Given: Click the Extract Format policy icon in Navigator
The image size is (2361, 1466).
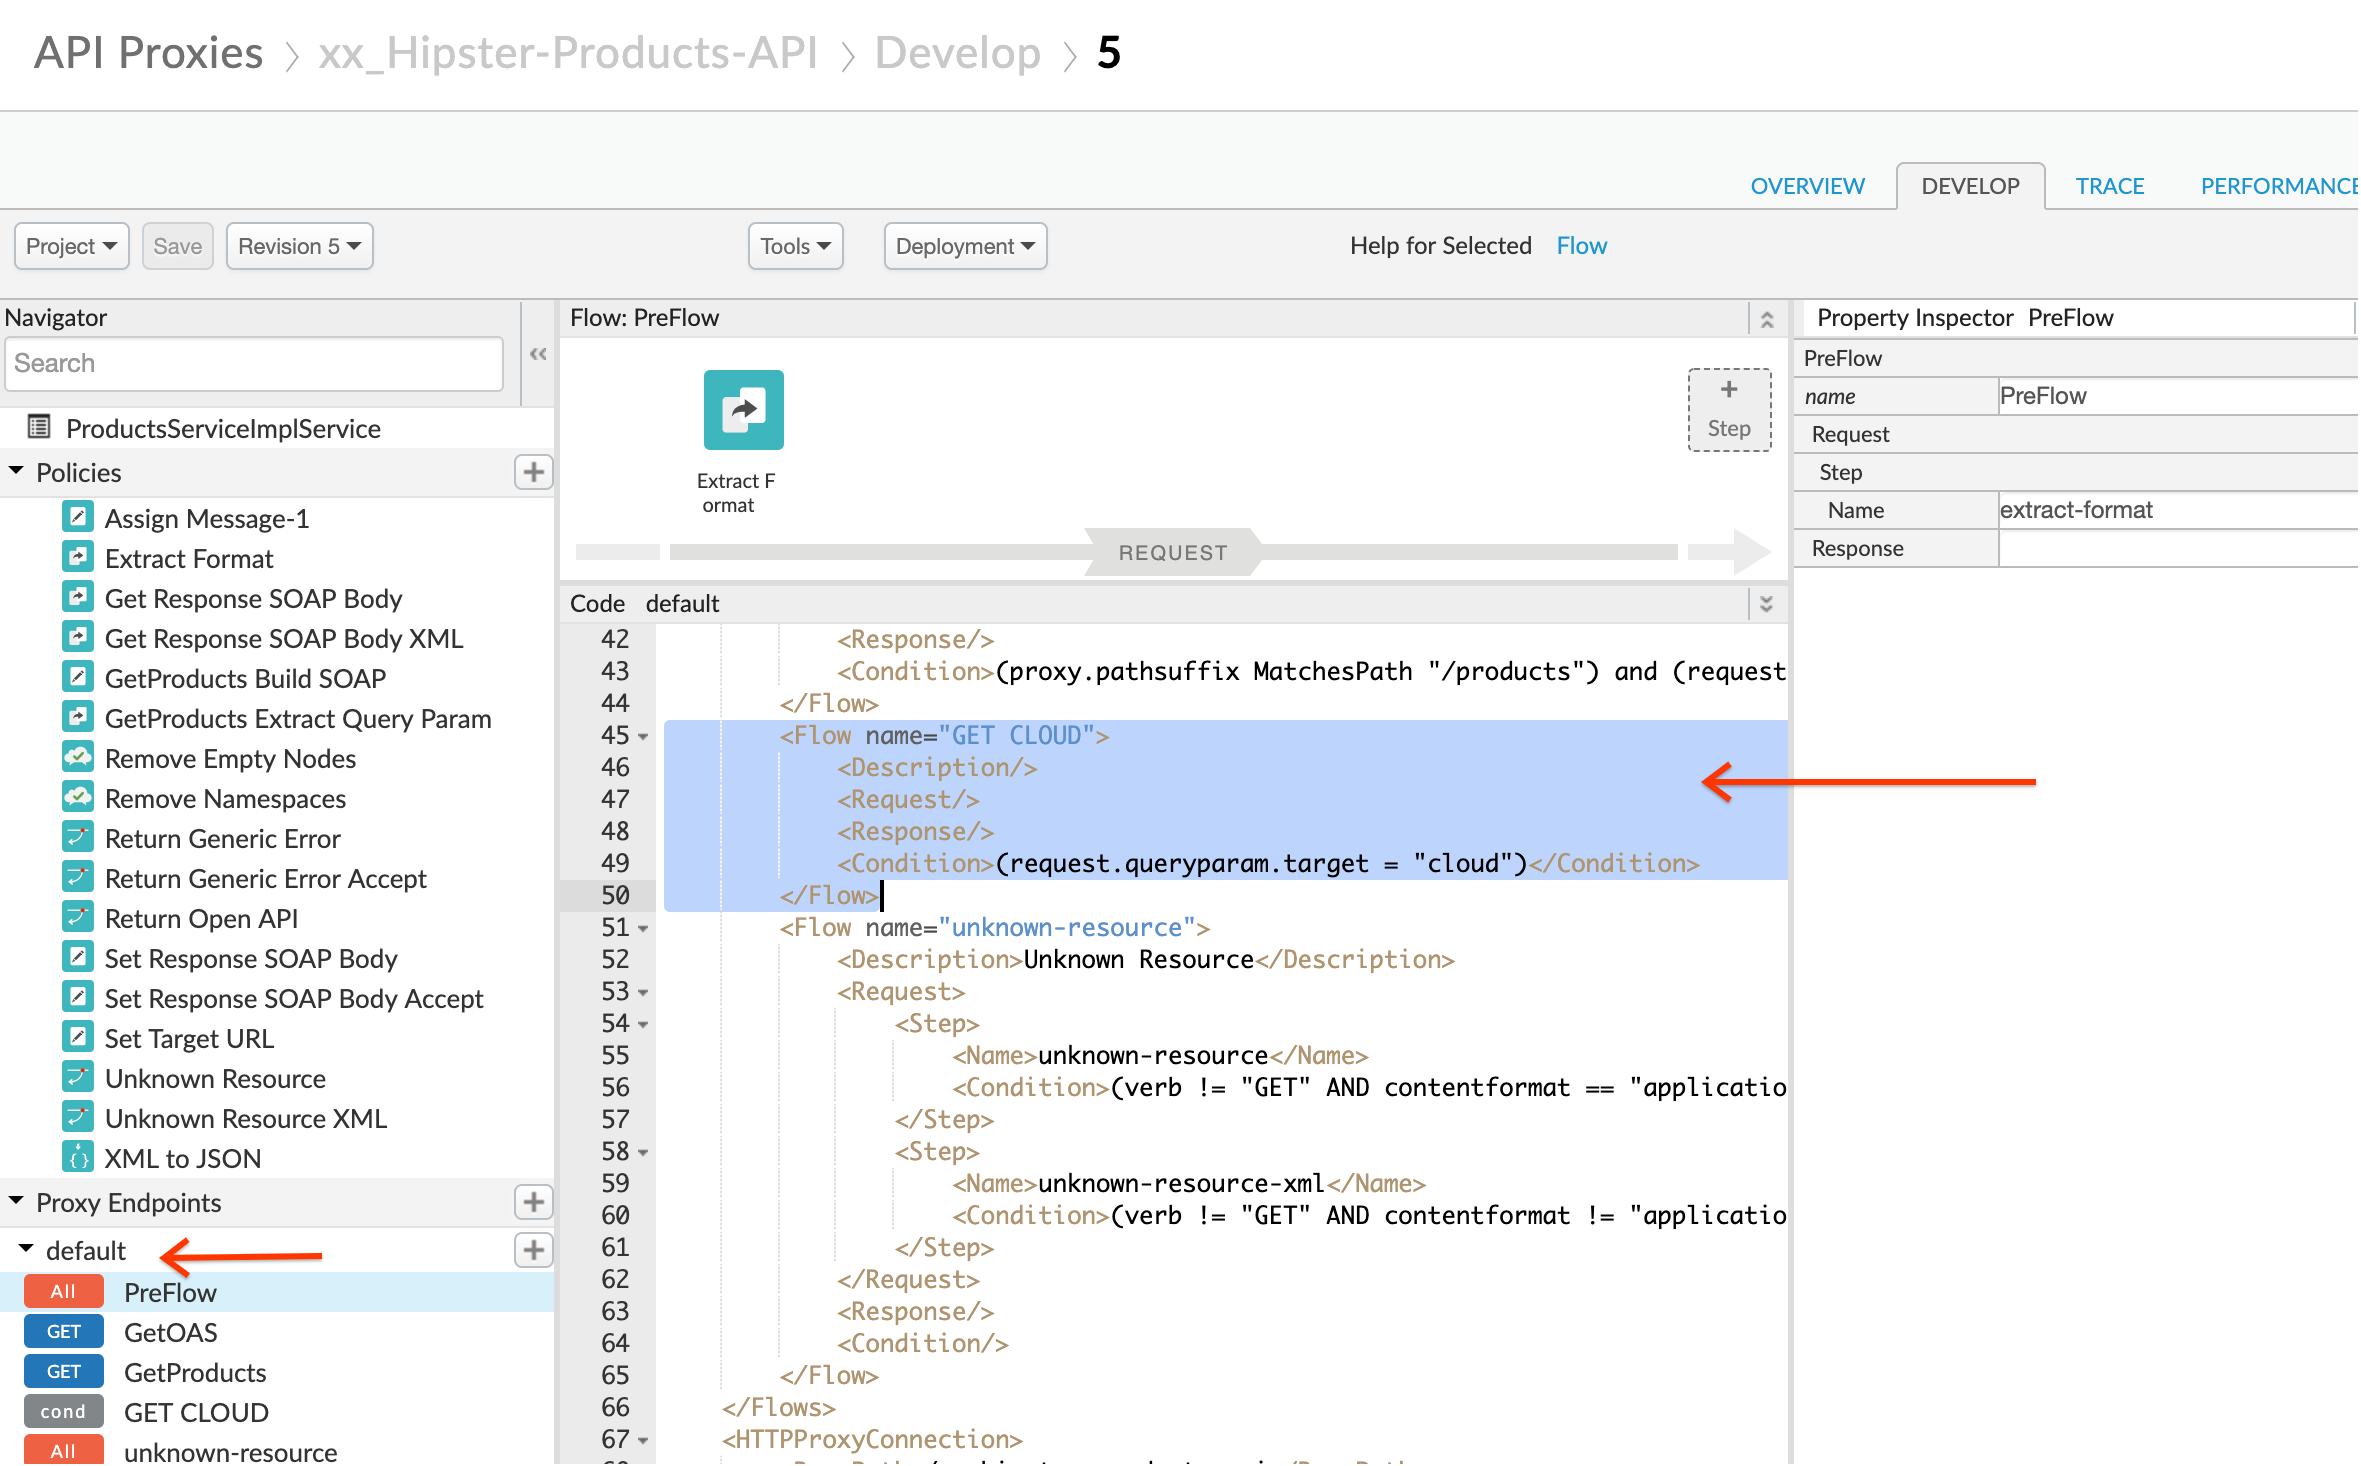Looking at the screenshot, I should [x=78, y=557].
